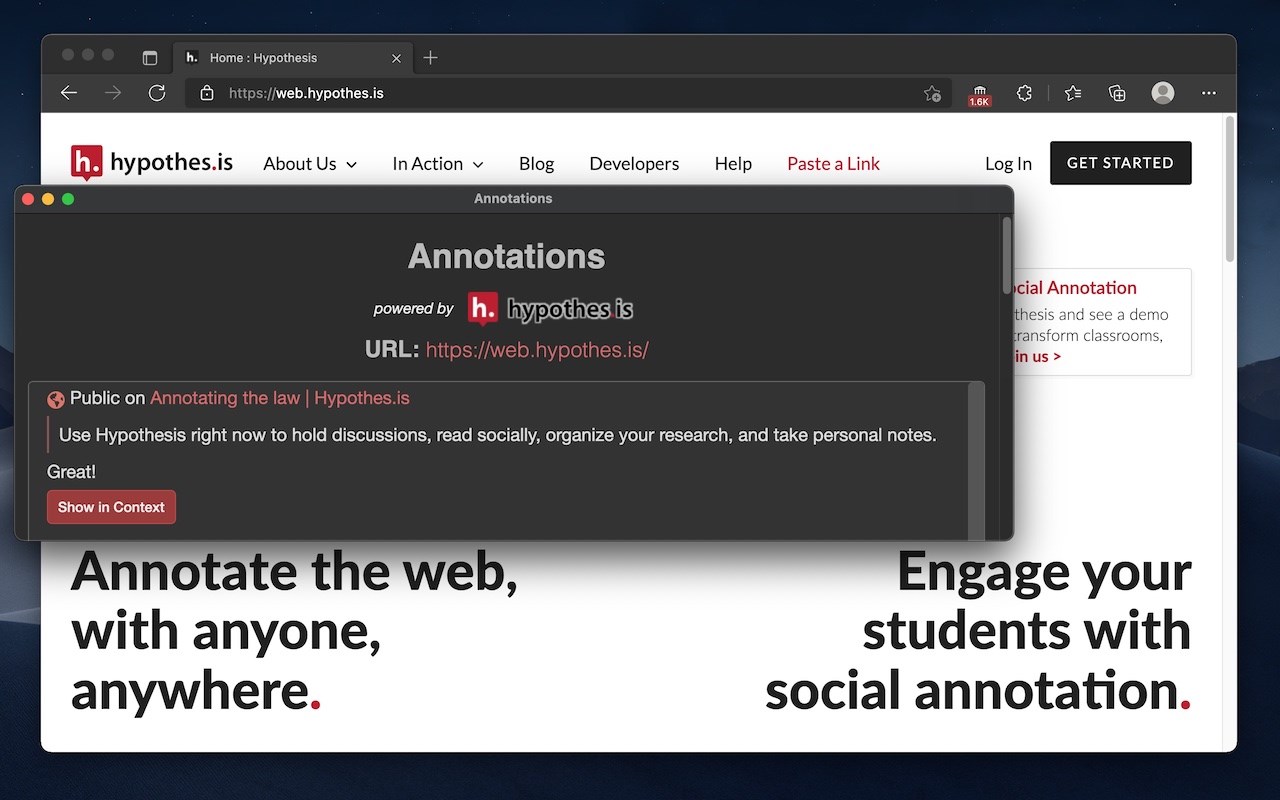The width and height of the screenshot is (1280, 800).
Task: Expand the In Action menu
Action: pyautogui.click(x=438, y=164)
